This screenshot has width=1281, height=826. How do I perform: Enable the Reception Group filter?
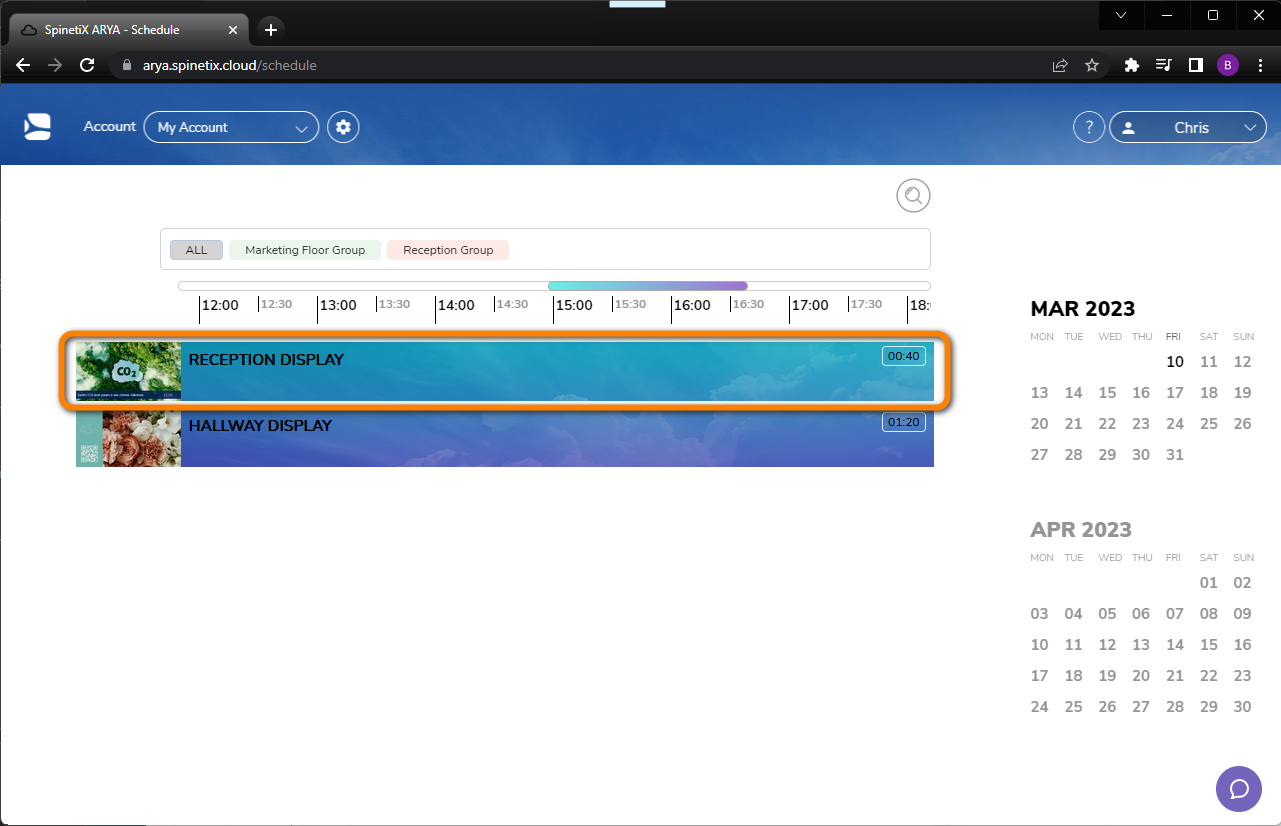[447, 249]
